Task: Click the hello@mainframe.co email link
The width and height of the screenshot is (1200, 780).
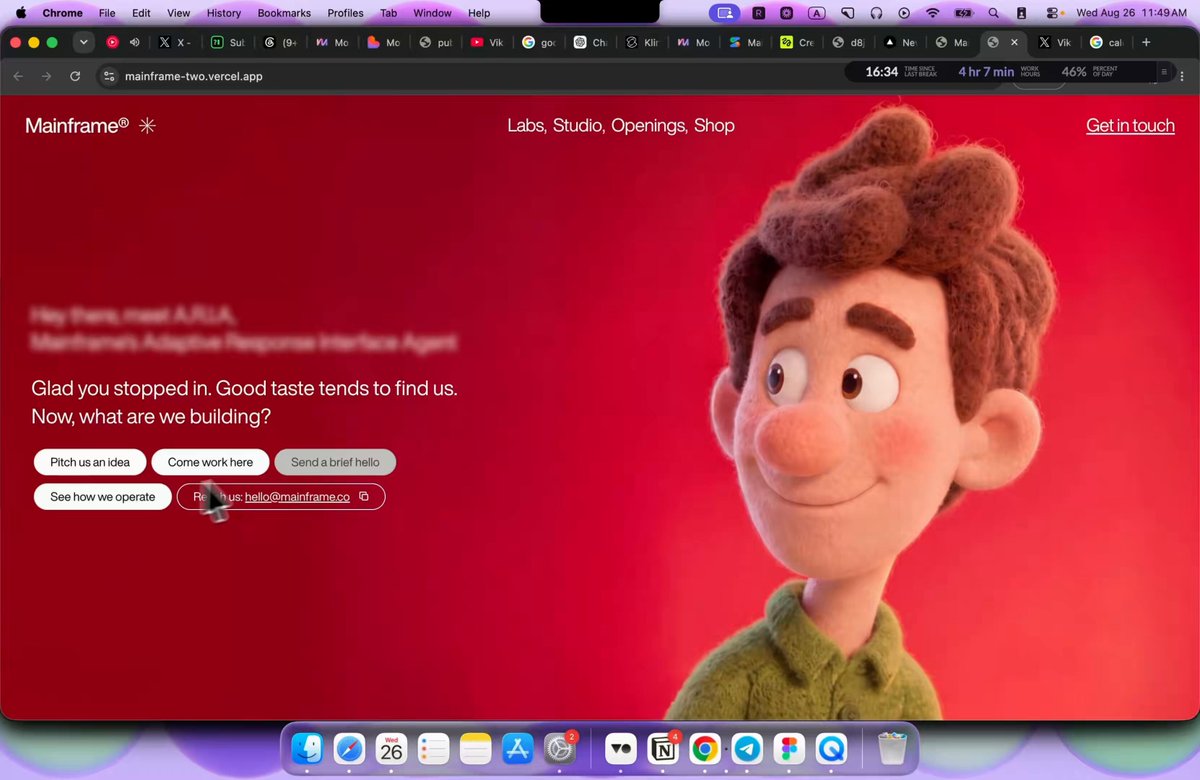Action: 297,497
